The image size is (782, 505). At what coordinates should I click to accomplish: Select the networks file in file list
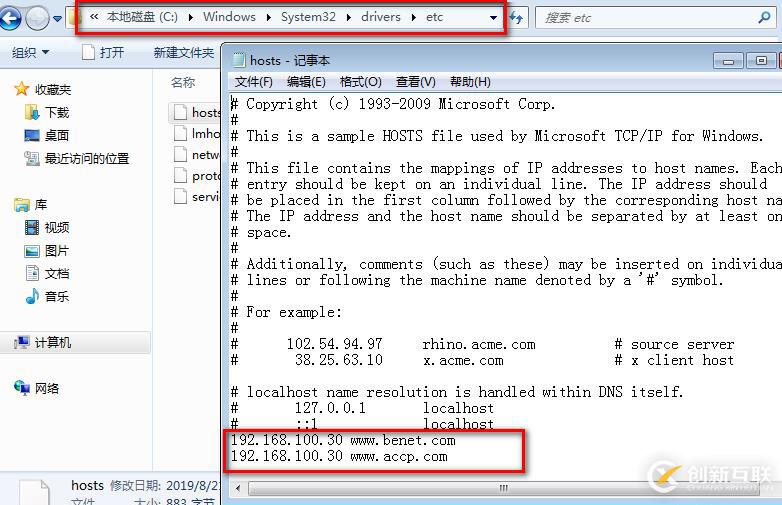pyautogui.click(x=196, y=155)
